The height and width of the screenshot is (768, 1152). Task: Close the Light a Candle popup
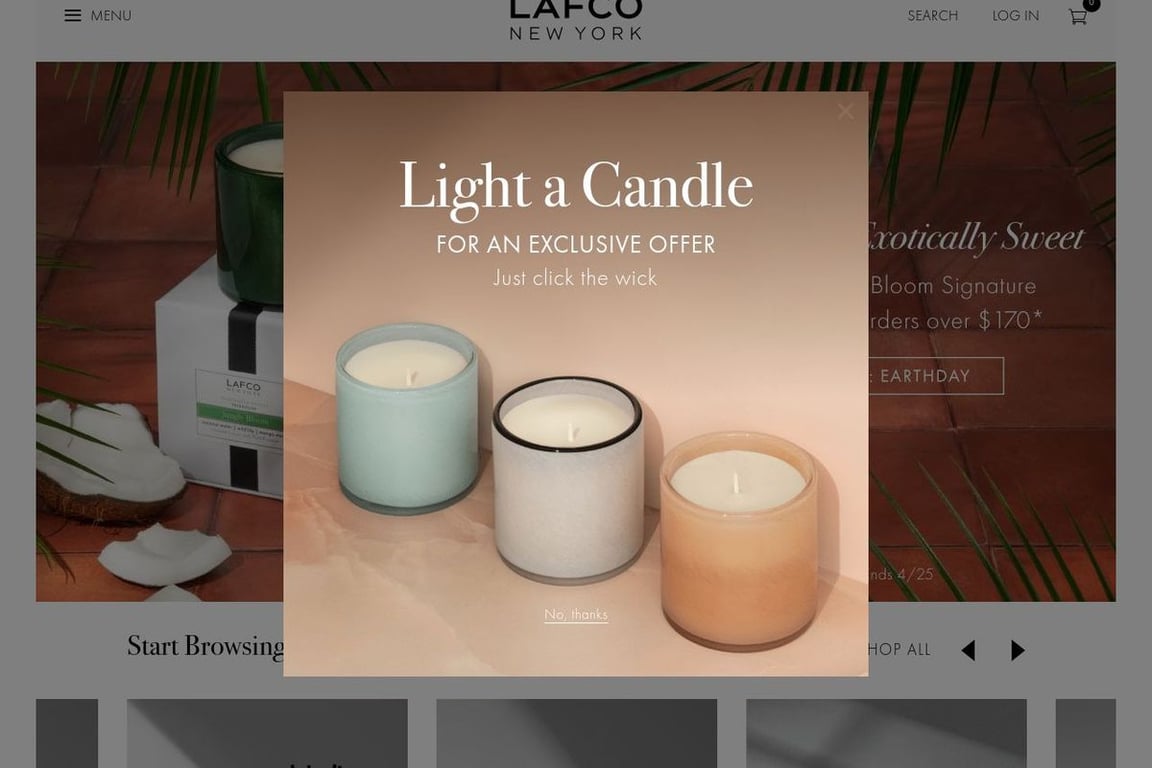[x=846, y=111]
